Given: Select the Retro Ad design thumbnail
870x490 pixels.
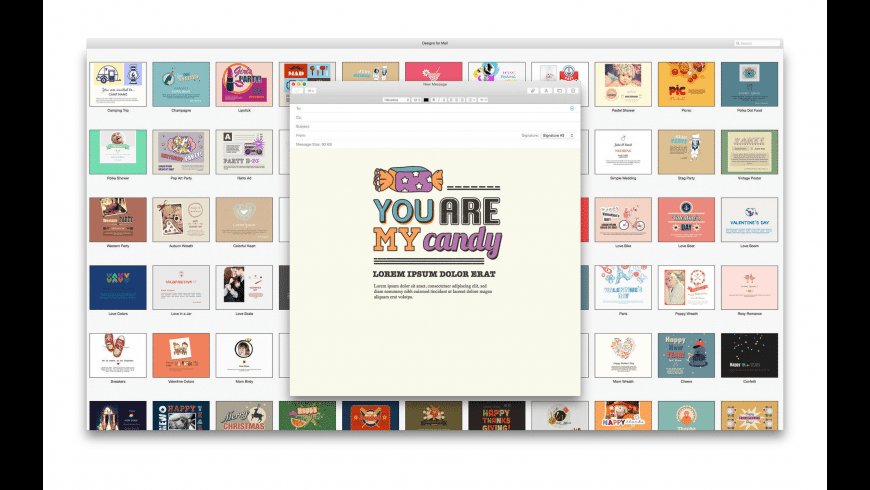Looking at the screenshot, I should tap(244, 152).
